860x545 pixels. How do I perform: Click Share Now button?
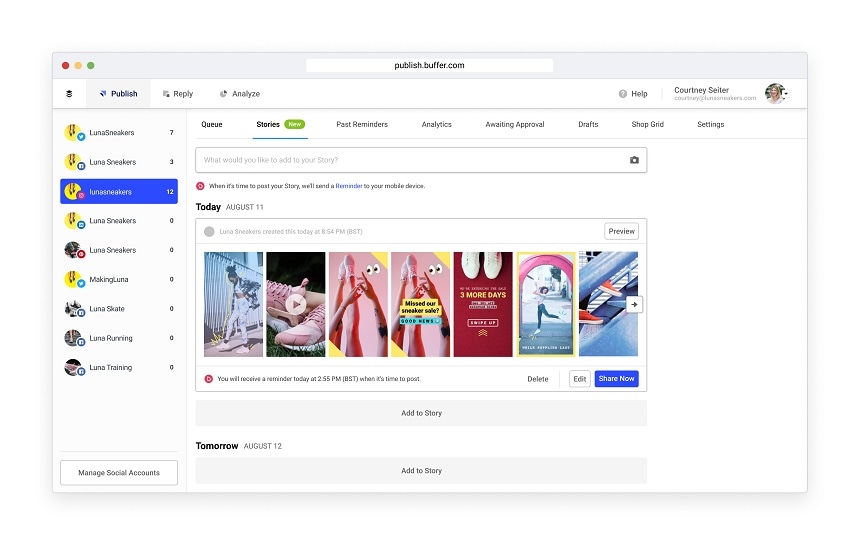click(616, 379)
